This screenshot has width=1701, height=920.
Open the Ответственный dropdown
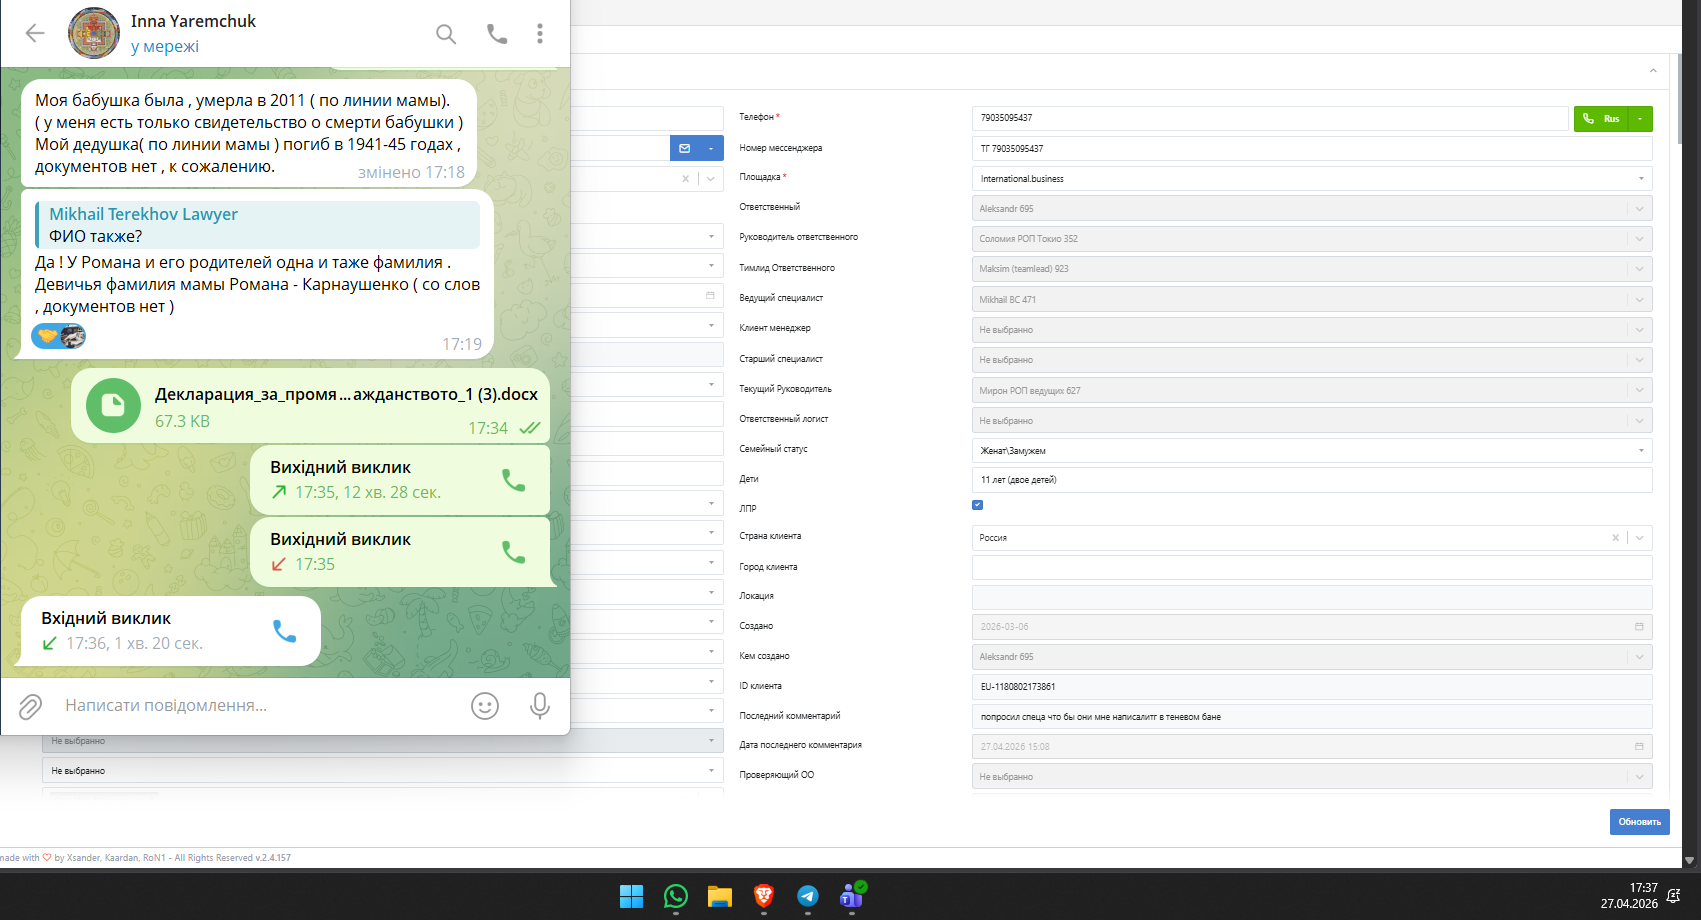tap(1312, 209)
